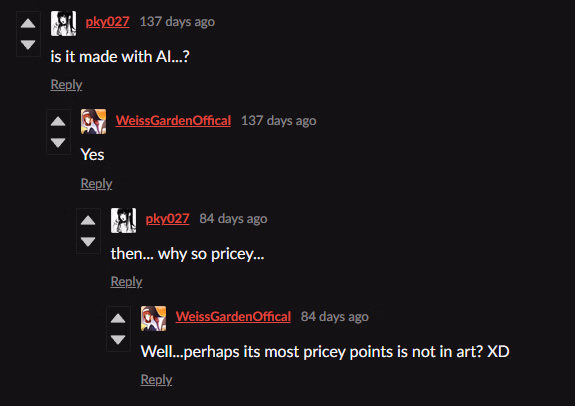Downvote the "pricey points is not in art" comment
The height and width of the screenshot is (406, 575).
(x=118, y=340)
